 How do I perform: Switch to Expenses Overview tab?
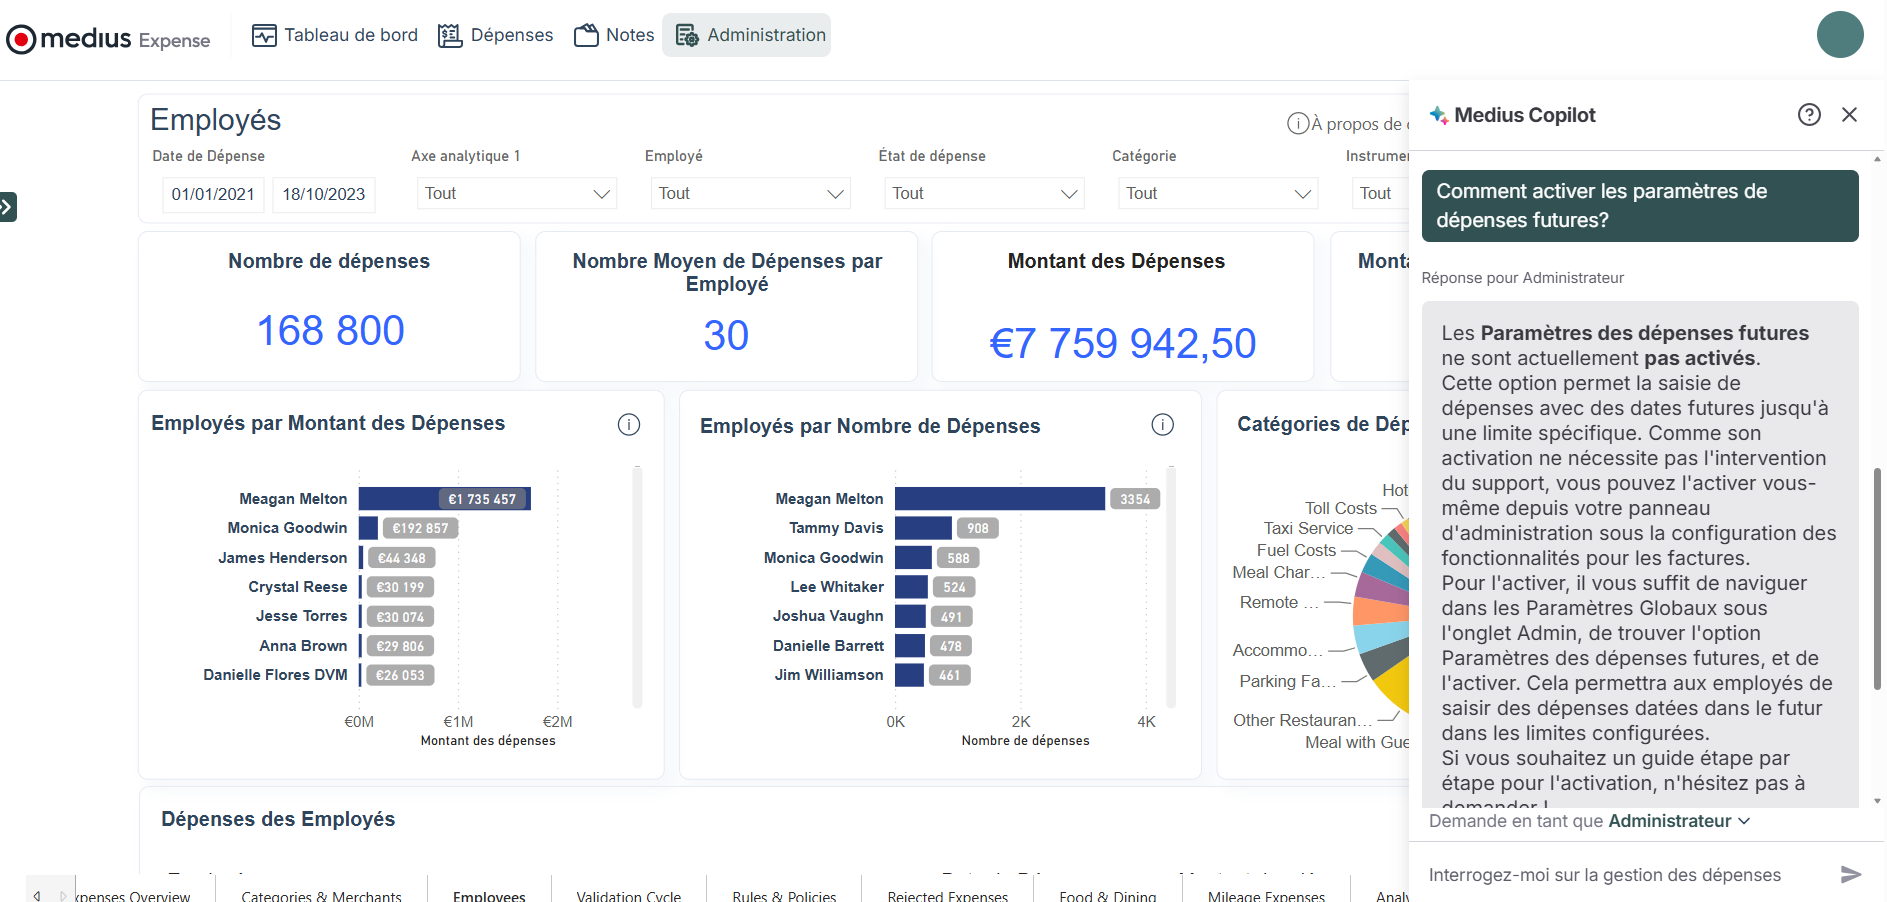[x=132, y=896]
